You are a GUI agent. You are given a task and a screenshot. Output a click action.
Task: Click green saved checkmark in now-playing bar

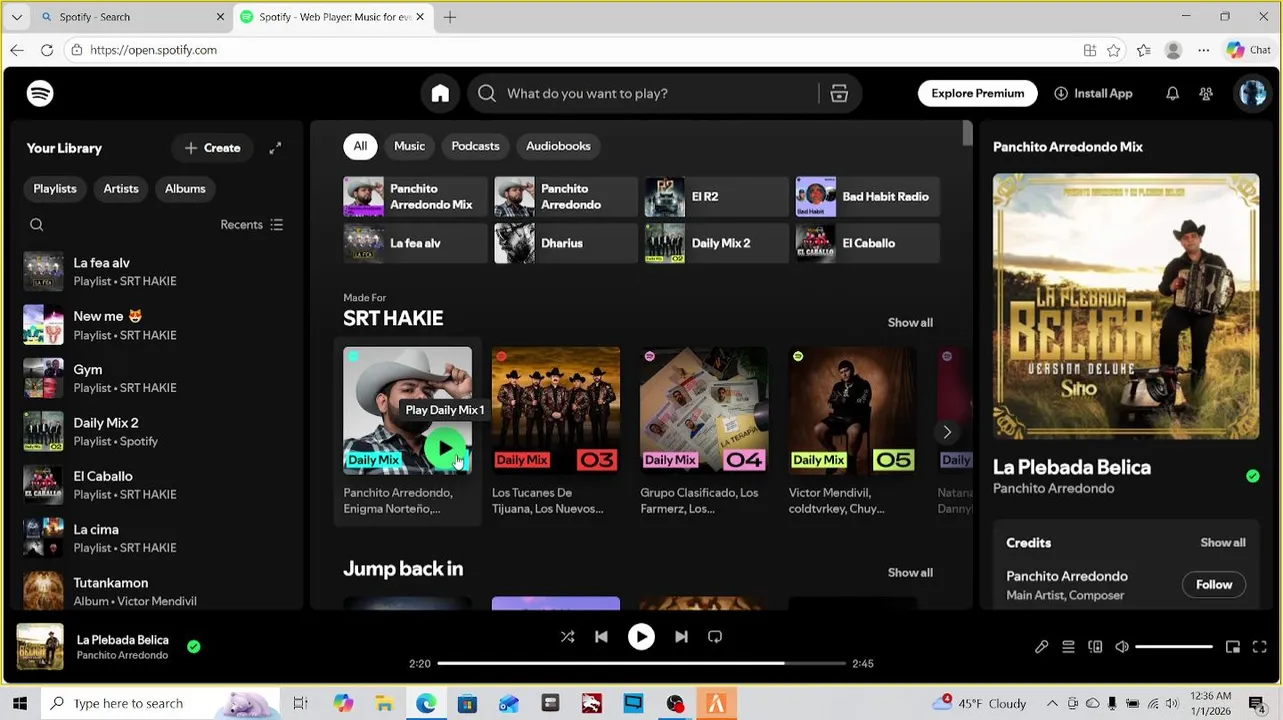click(x=194, y=647)
